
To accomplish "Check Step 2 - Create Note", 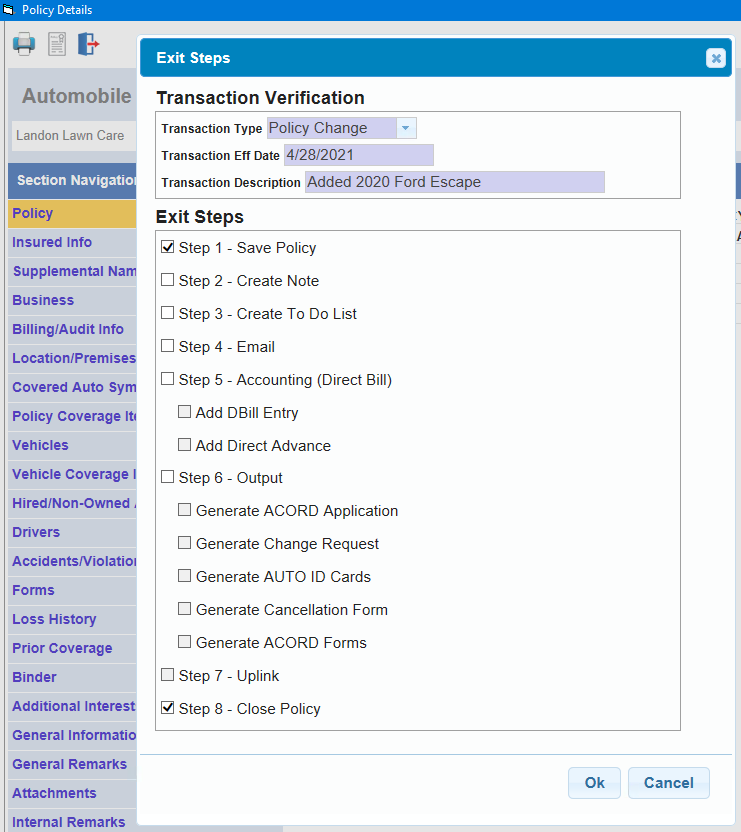I will pos(168,280).
